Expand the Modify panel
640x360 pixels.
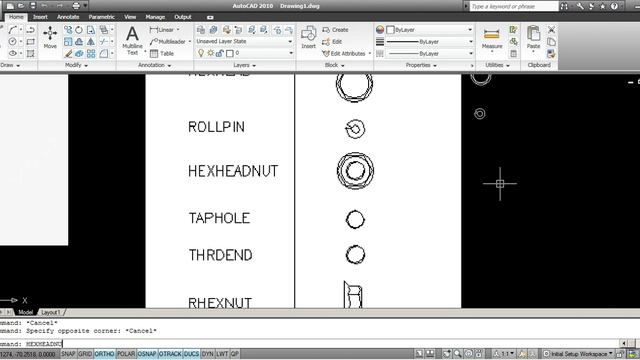coord(76,65)
